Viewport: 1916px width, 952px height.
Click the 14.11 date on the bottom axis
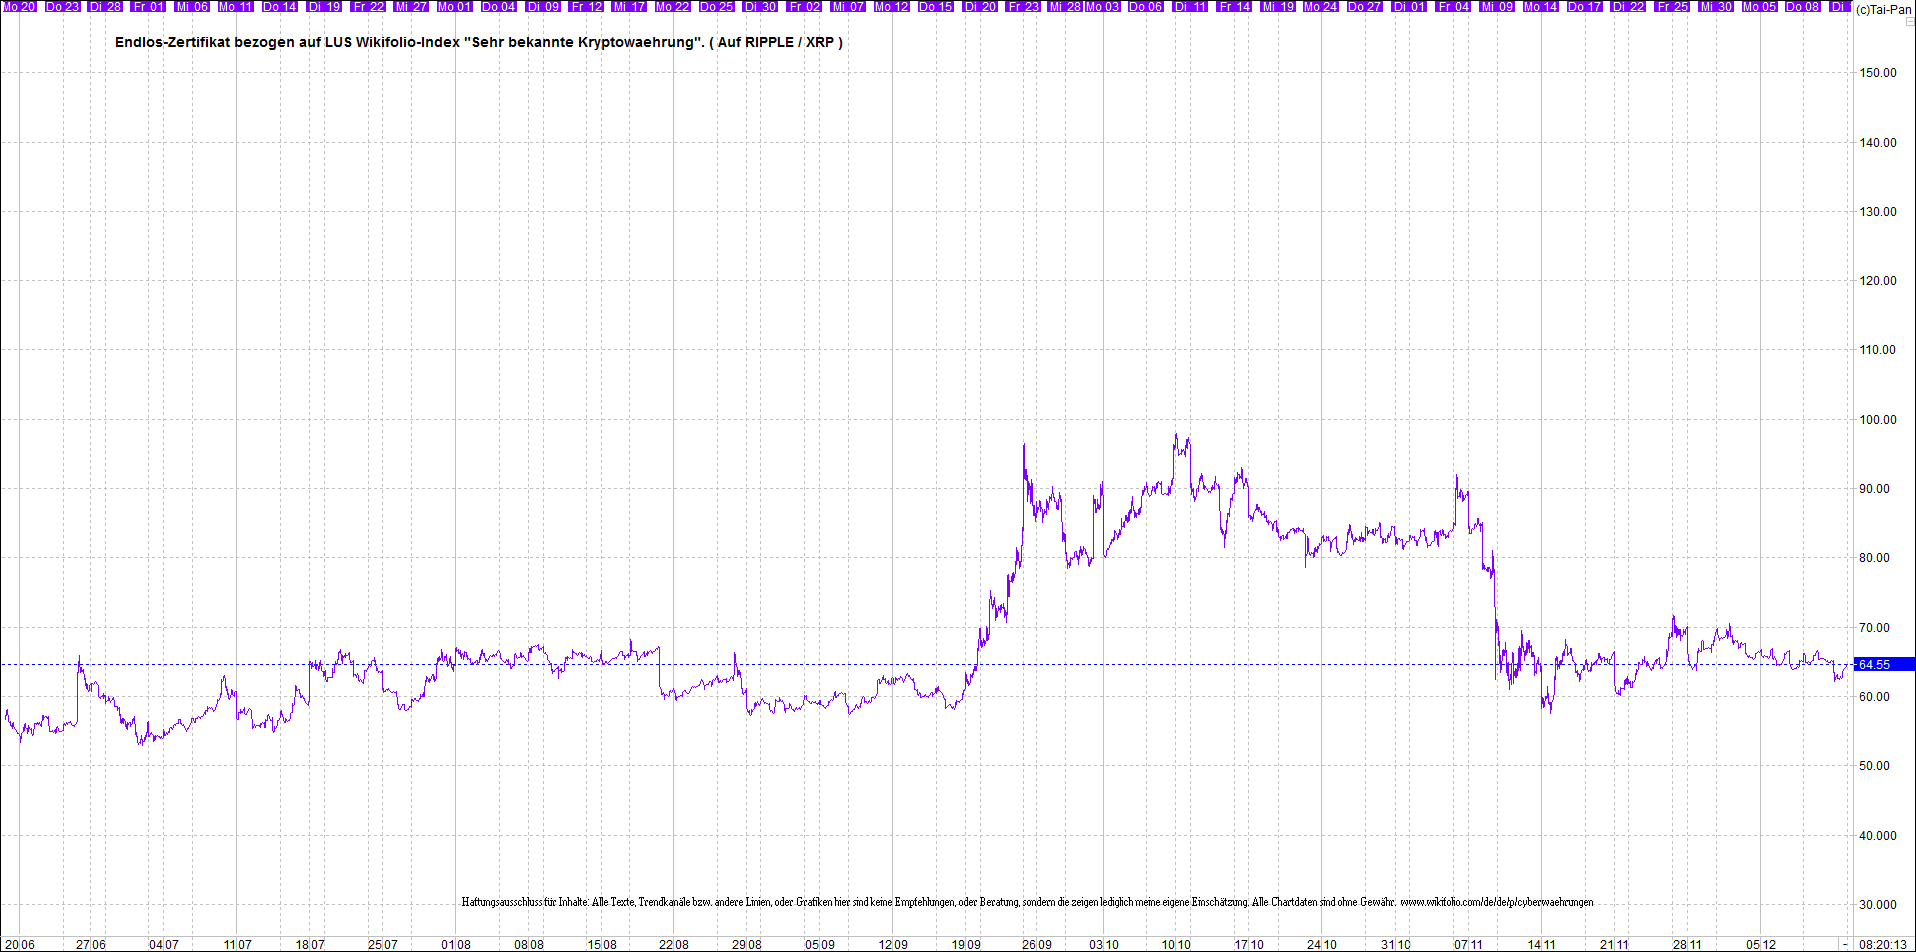tap(1541, 944)
